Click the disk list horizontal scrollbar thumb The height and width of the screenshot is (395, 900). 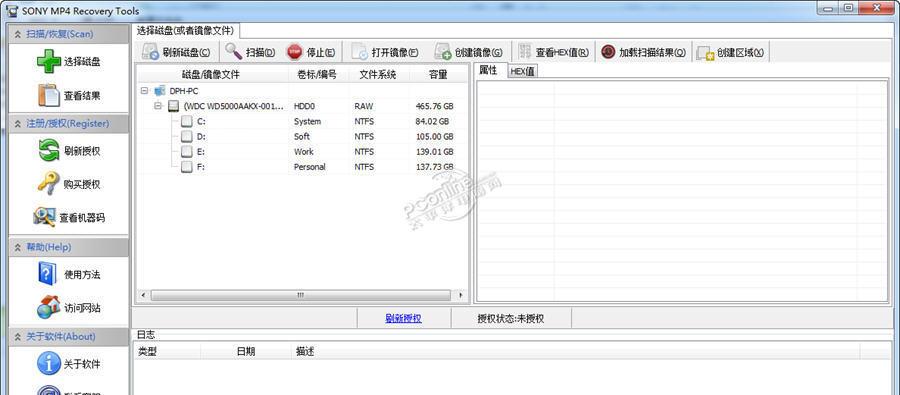tap(300, 295)
